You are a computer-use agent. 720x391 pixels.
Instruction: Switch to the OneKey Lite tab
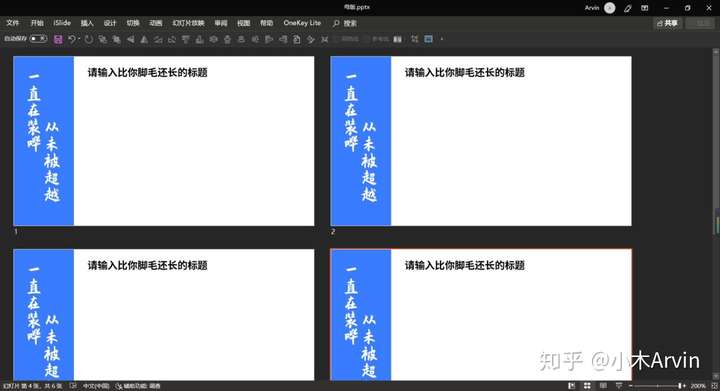point(302,23)
